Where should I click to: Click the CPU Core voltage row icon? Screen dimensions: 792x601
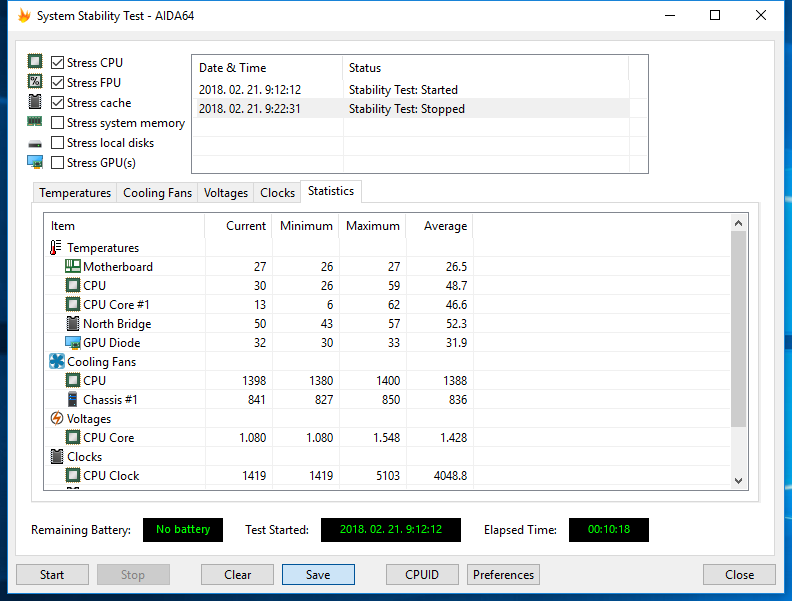(73, 437)
